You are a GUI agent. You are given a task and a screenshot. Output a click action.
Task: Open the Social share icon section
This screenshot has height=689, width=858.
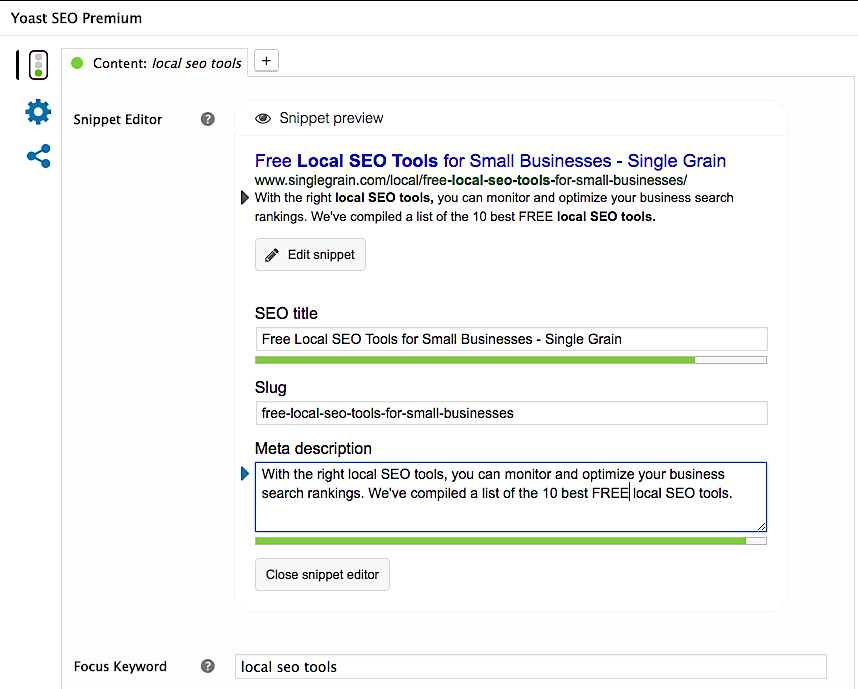point(39,156)
